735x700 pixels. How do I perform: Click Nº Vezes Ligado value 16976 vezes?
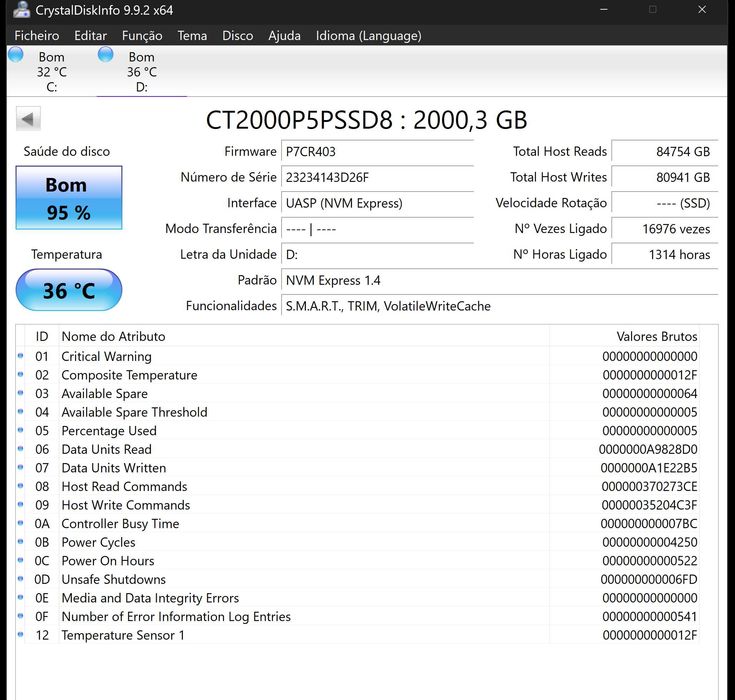click(x=665, y=229)
